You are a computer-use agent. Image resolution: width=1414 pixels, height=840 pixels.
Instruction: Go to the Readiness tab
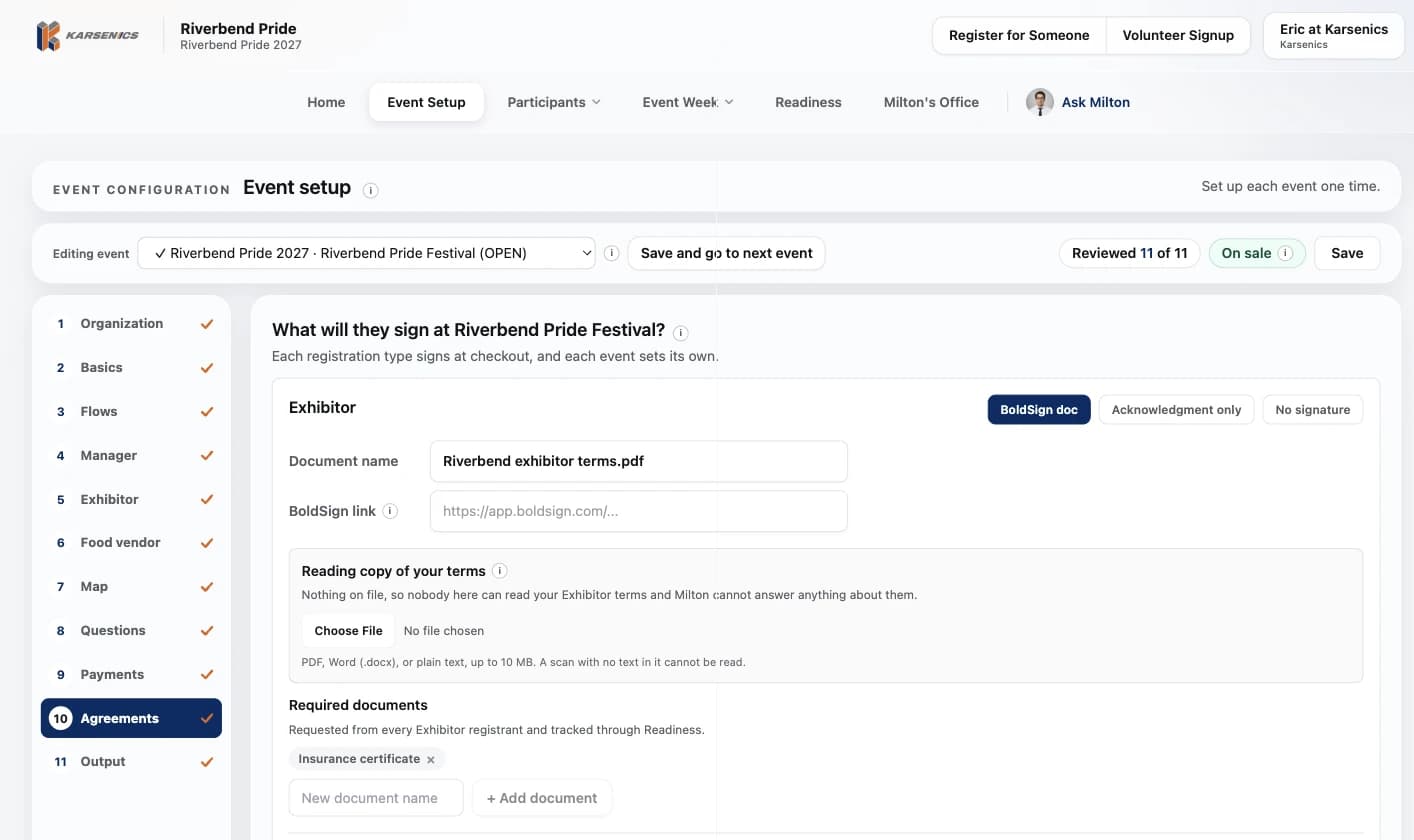(808, 102)
